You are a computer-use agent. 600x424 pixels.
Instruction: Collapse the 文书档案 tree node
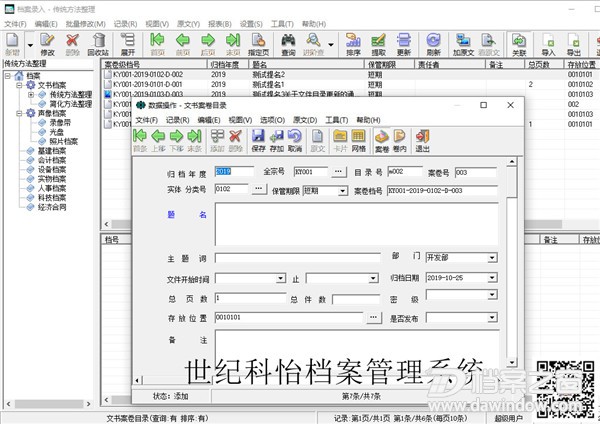coord(18,86)
